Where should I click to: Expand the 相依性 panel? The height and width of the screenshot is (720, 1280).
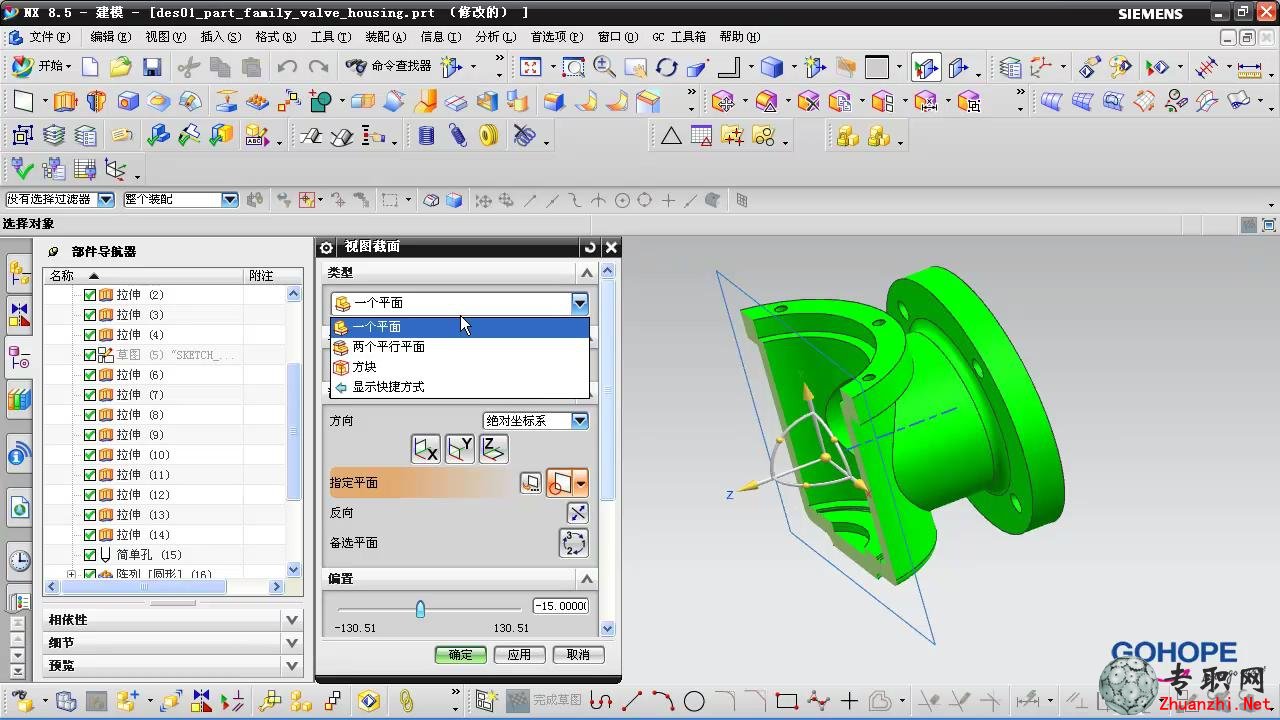(x=292, y=620)
